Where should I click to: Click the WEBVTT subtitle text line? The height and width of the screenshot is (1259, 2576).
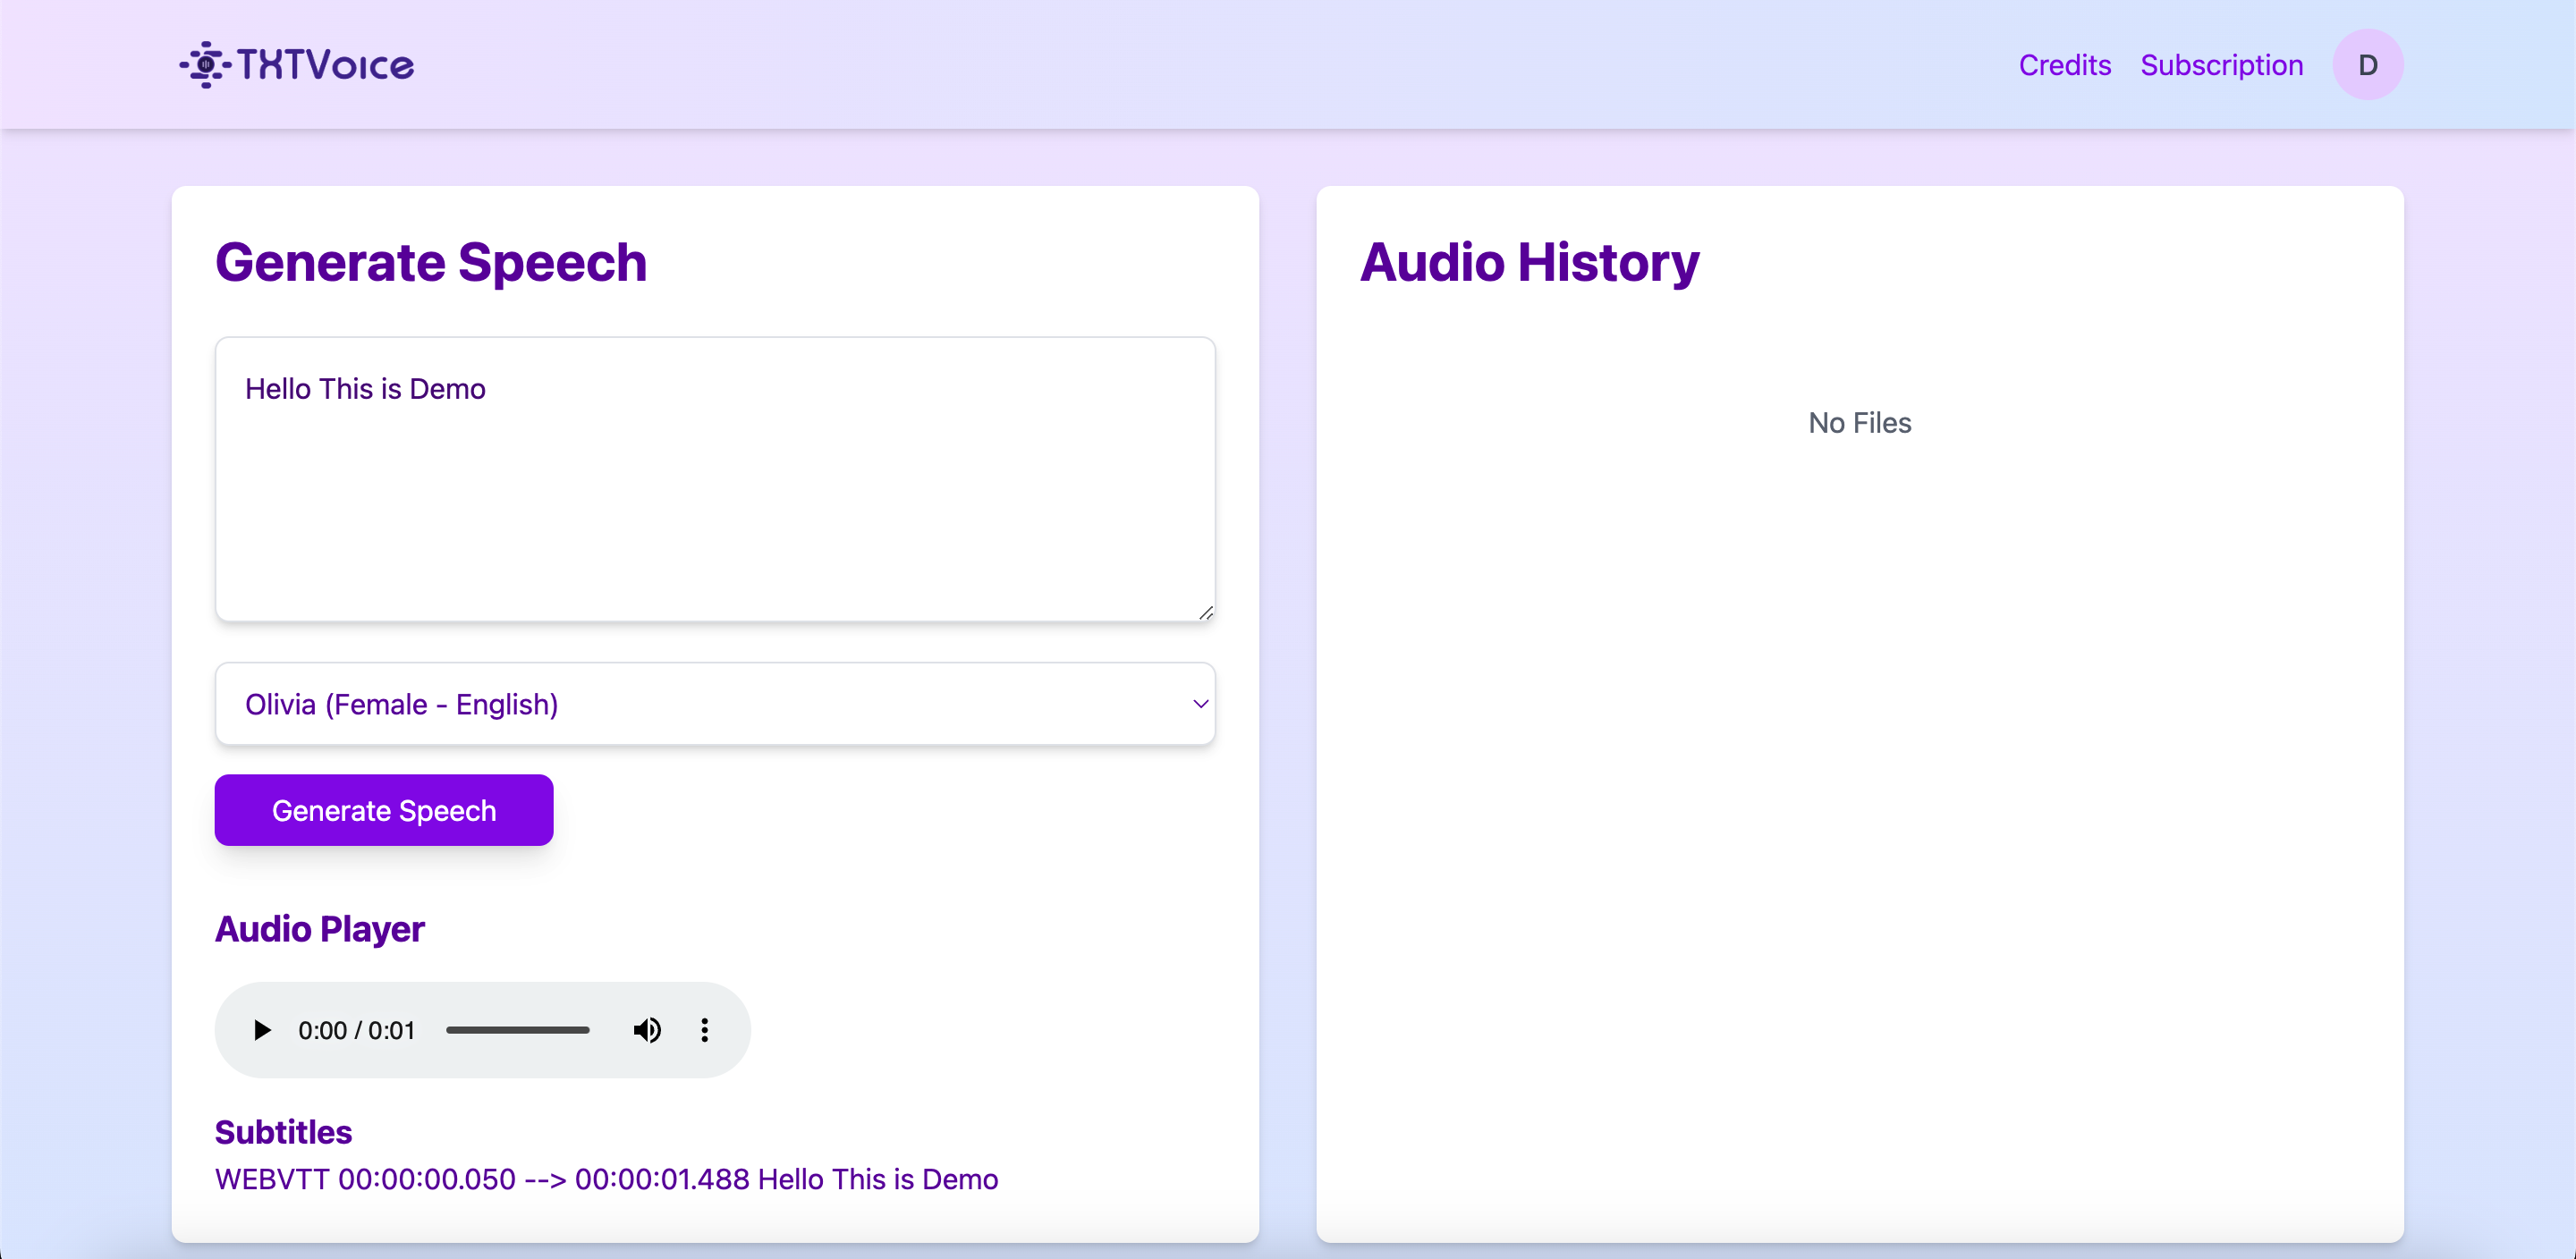click(x=606, y=1179)
